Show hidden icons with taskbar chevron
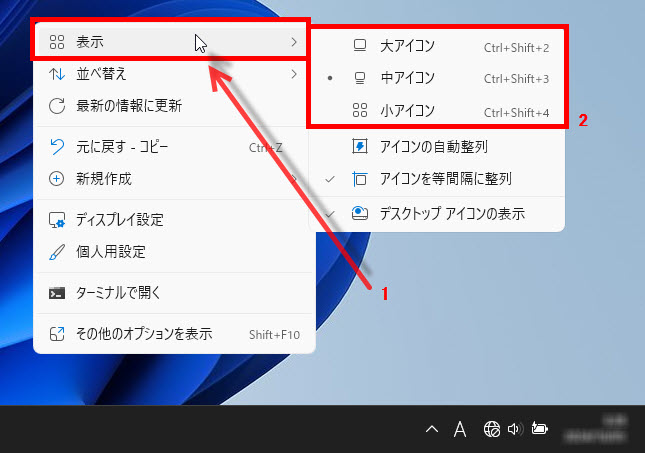This screenshot has height=453, width=645. [x=432, y=429]
